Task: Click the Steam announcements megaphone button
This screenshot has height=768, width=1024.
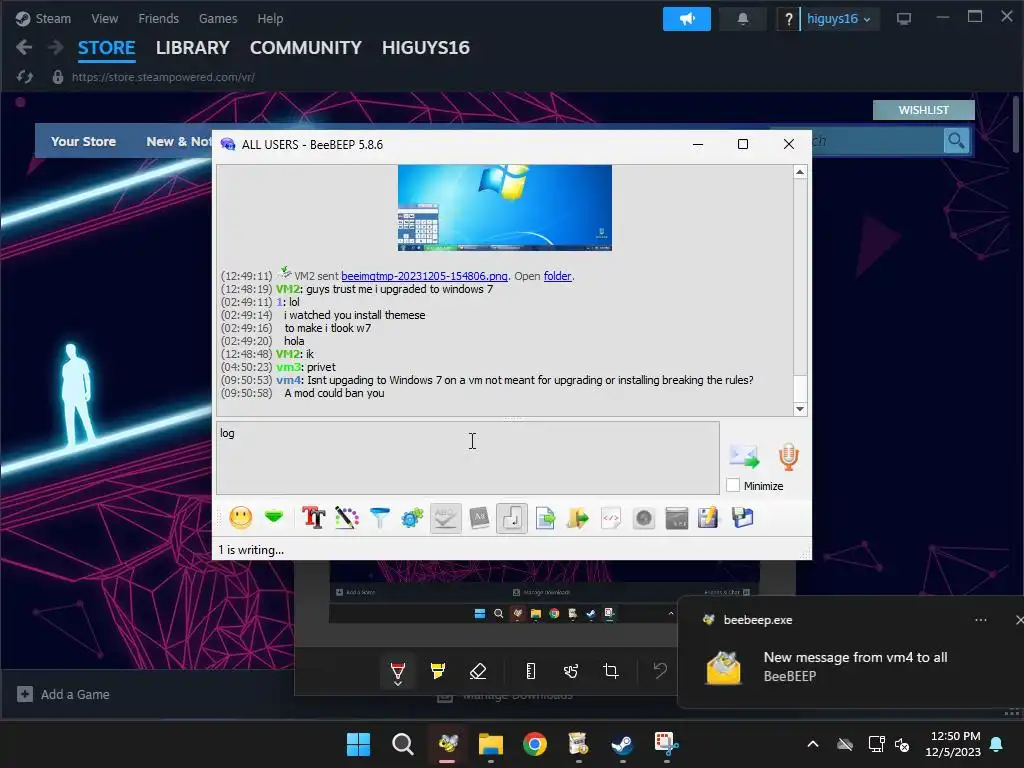Action: pos(686,19)
